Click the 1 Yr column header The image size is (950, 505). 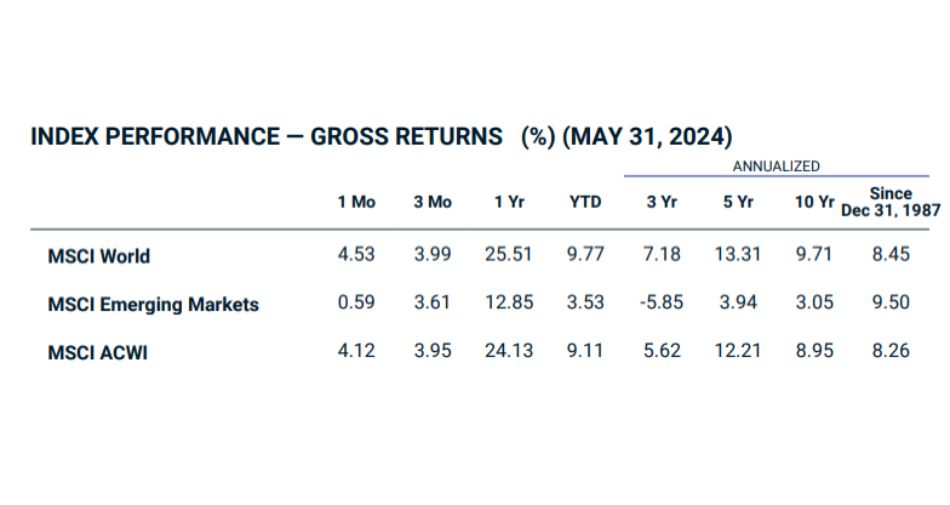(509, 202)
